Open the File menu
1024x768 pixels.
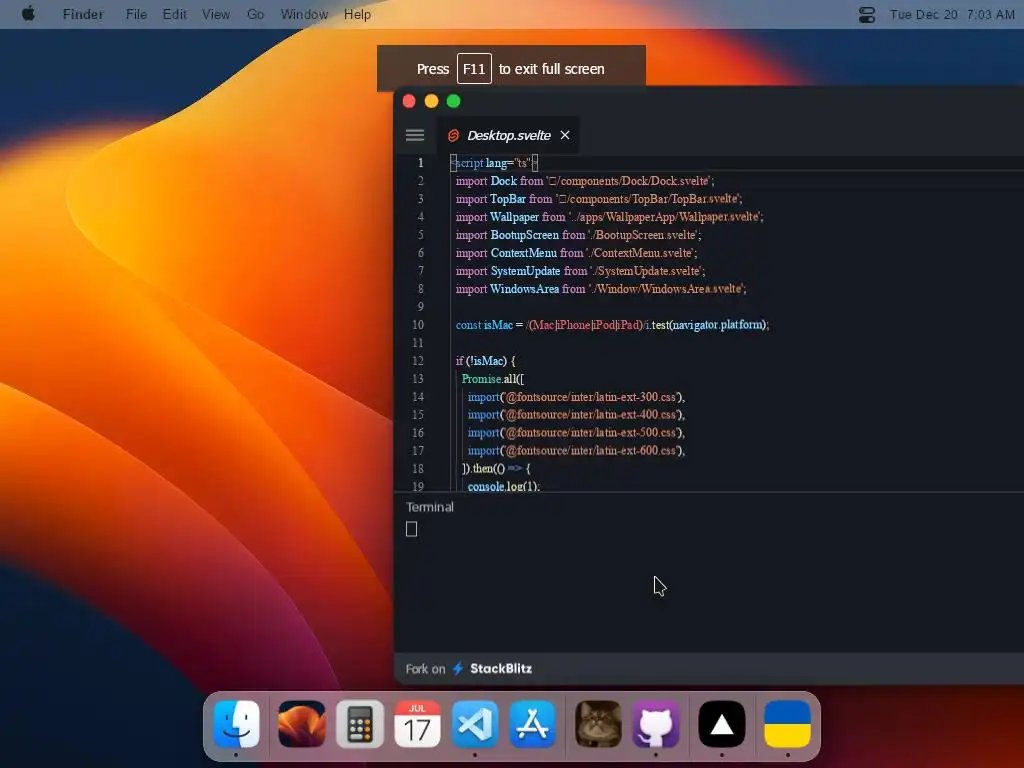tap(136, 14)
